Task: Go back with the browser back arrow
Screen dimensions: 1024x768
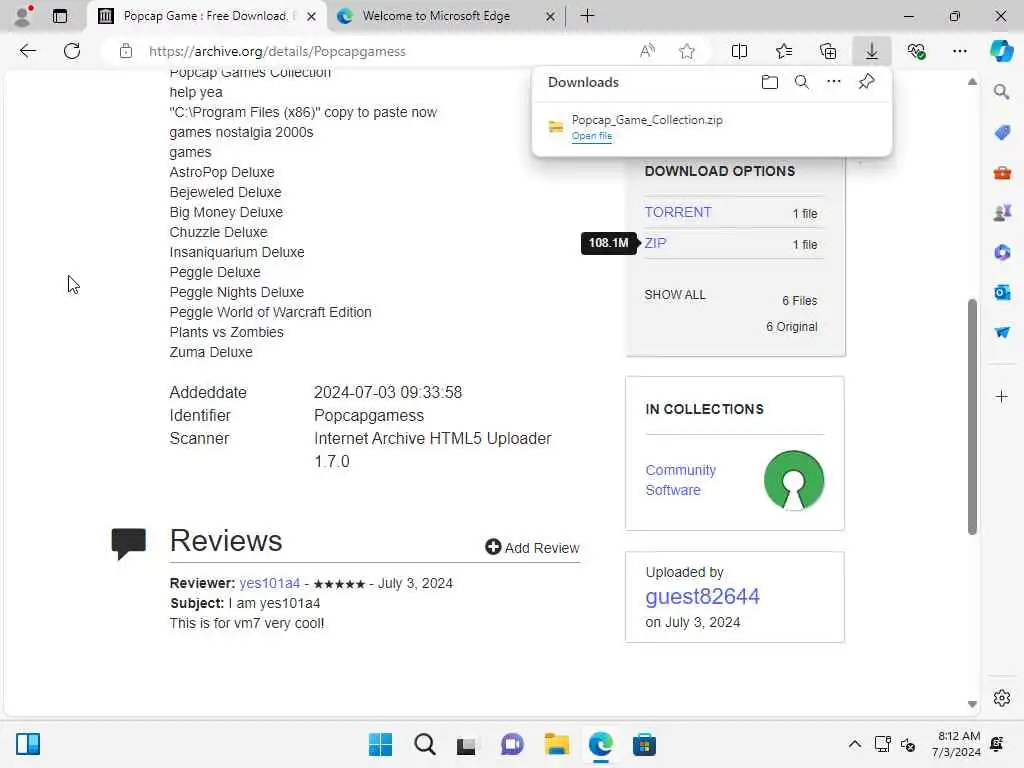Action: point(27,51)
